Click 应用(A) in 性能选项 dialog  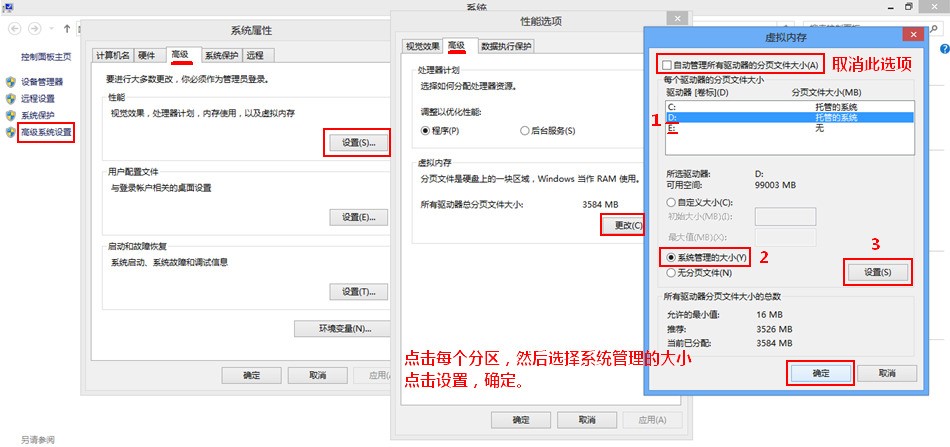pos(653,420)
